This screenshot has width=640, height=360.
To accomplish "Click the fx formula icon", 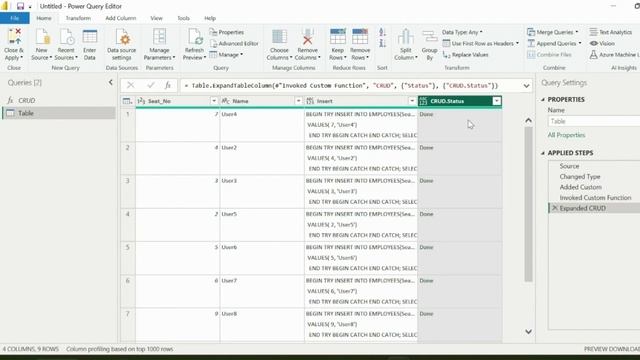I will (168, 85).
